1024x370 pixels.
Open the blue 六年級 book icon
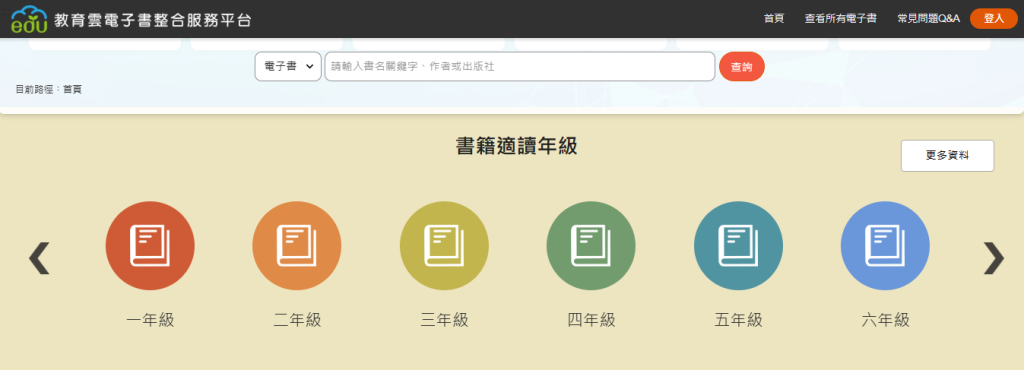point(885,245)
